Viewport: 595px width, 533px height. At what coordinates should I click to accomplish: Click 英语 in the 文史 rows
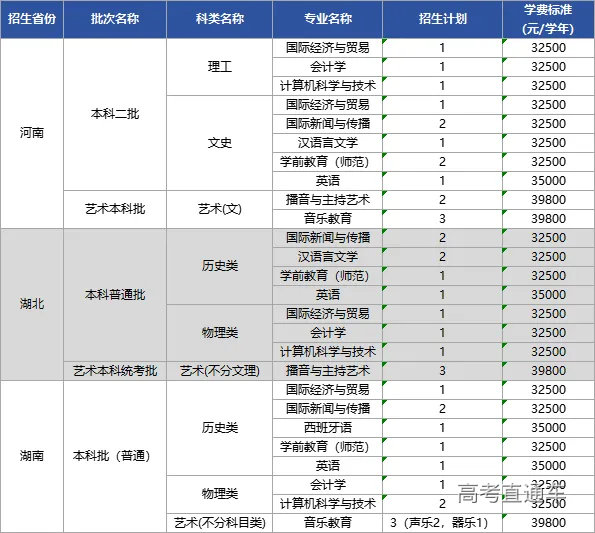[327, 181]
